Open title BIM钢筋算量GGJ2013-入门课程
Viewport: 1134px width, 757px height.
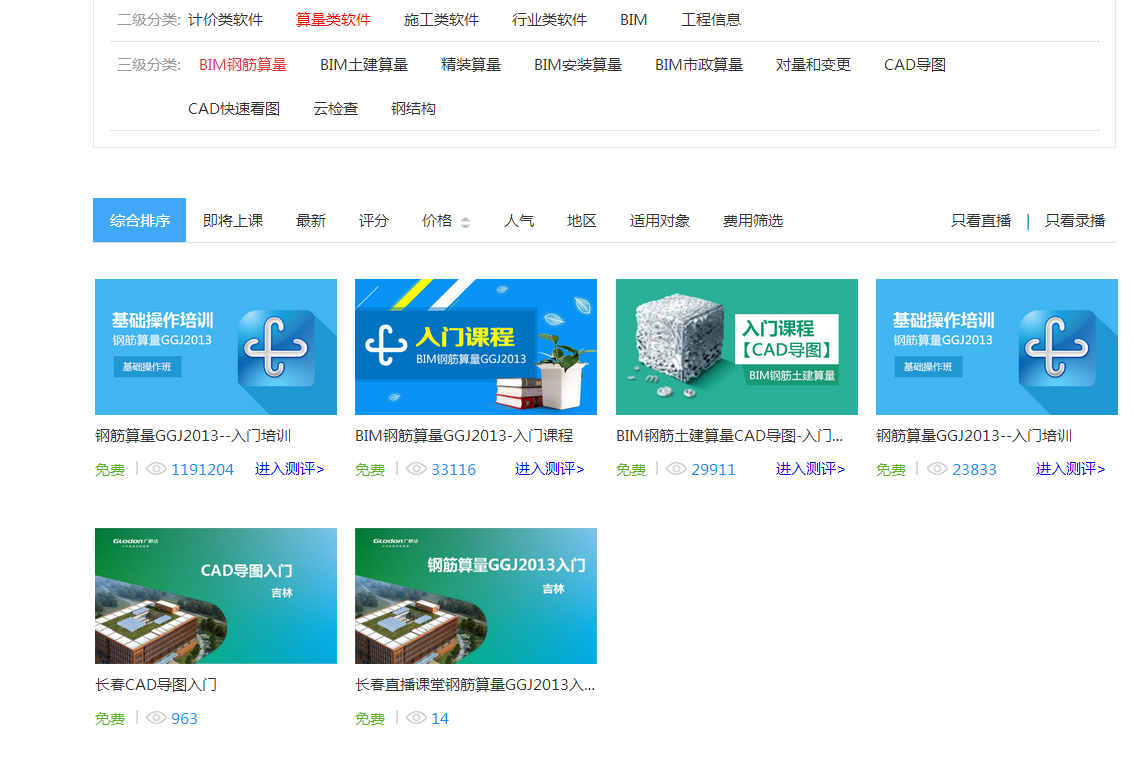pos(464,436)
